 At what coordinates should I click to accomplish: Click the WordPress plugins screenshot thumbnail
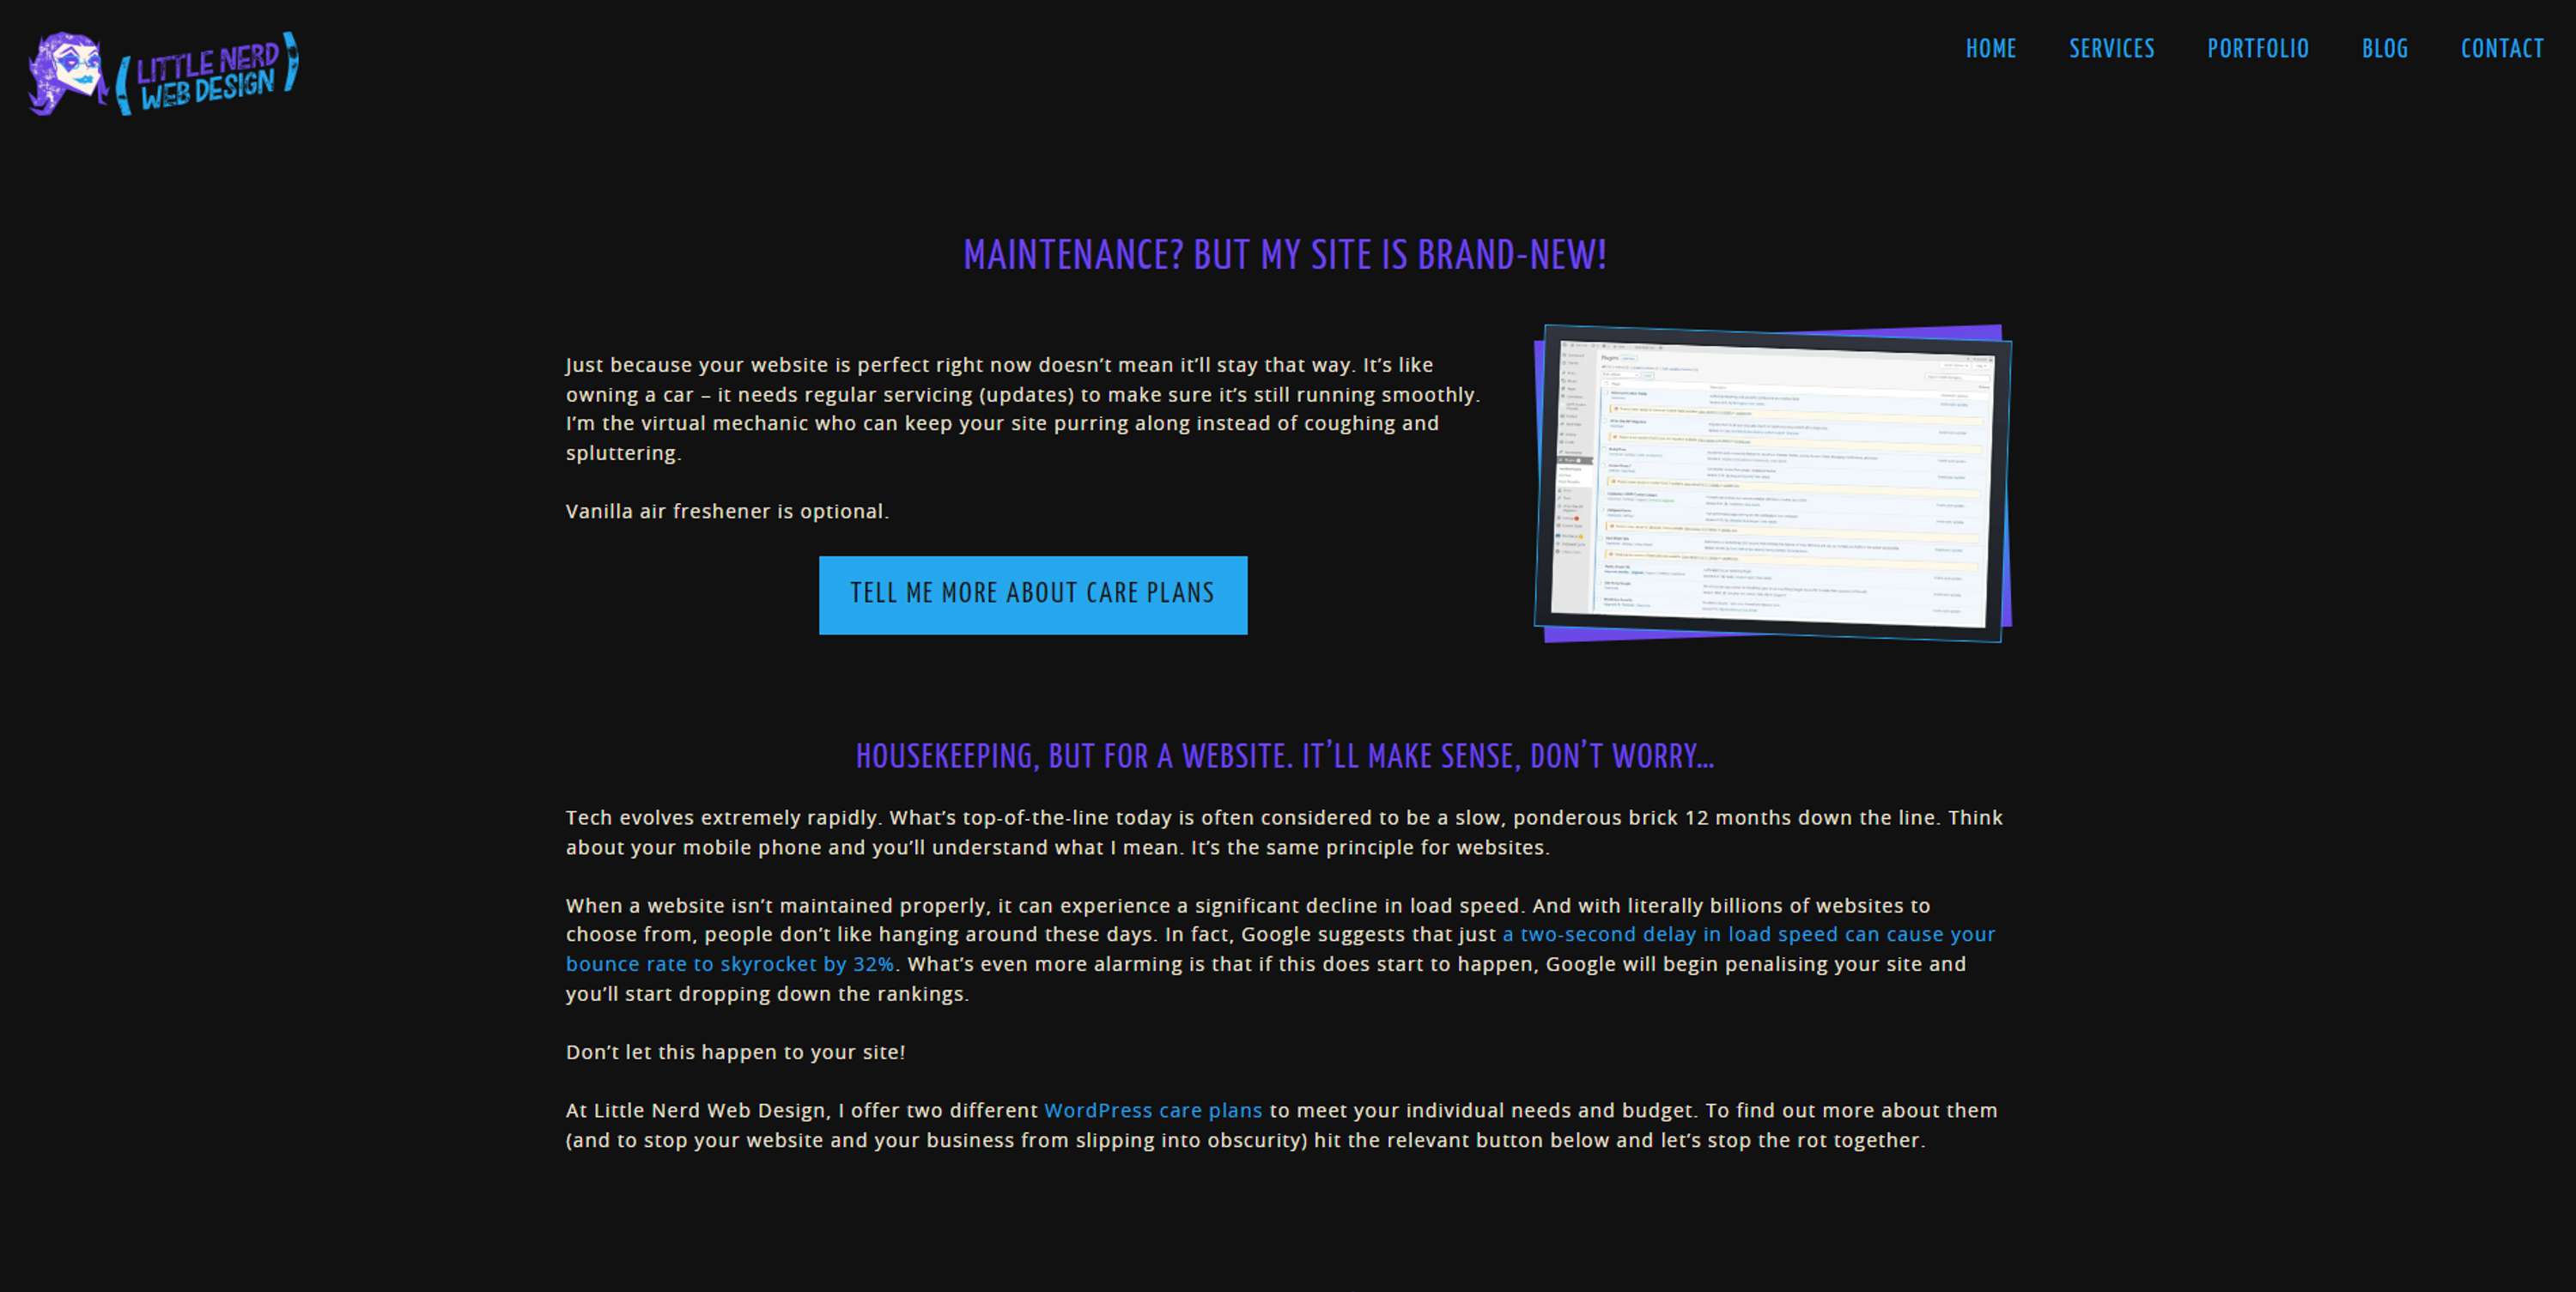(x=1772, y=483)
